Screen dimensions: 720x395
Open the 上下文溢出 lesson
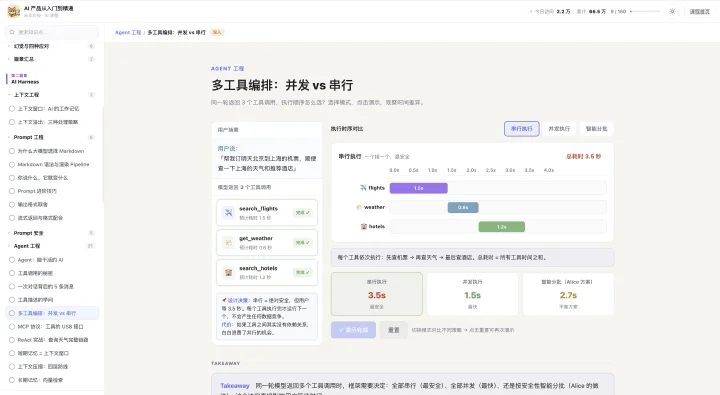pyautogui.click(x=48, y=122)
